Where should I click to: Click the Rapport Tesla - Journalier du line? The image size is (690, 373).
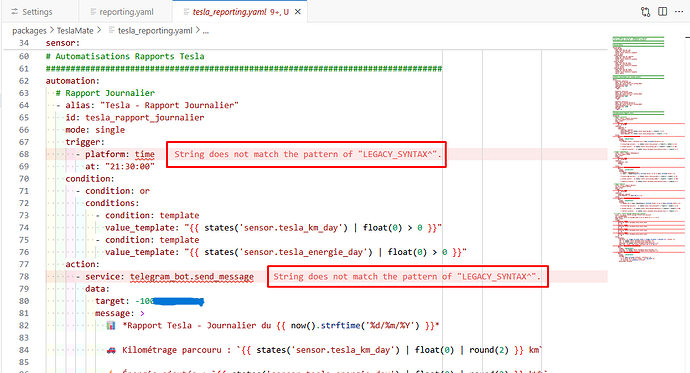pyautogui.click(x=273, y=326)
